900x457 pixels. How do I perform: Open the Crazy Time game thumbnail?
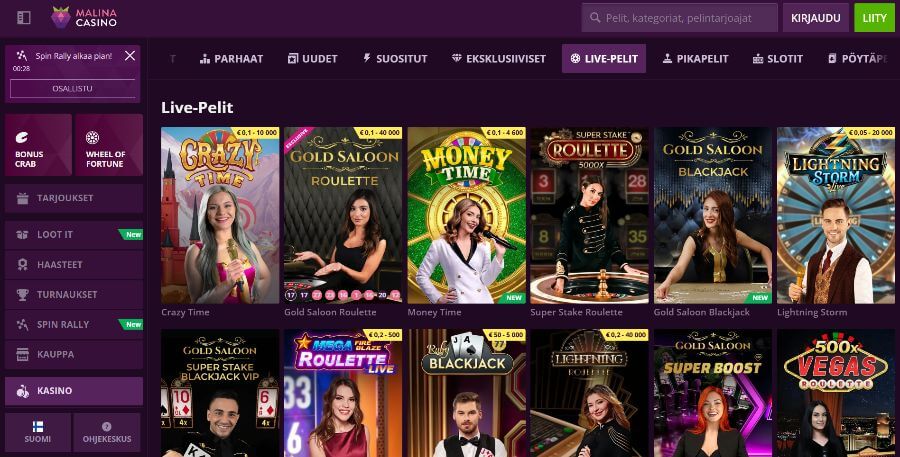(x=220, y=215)
